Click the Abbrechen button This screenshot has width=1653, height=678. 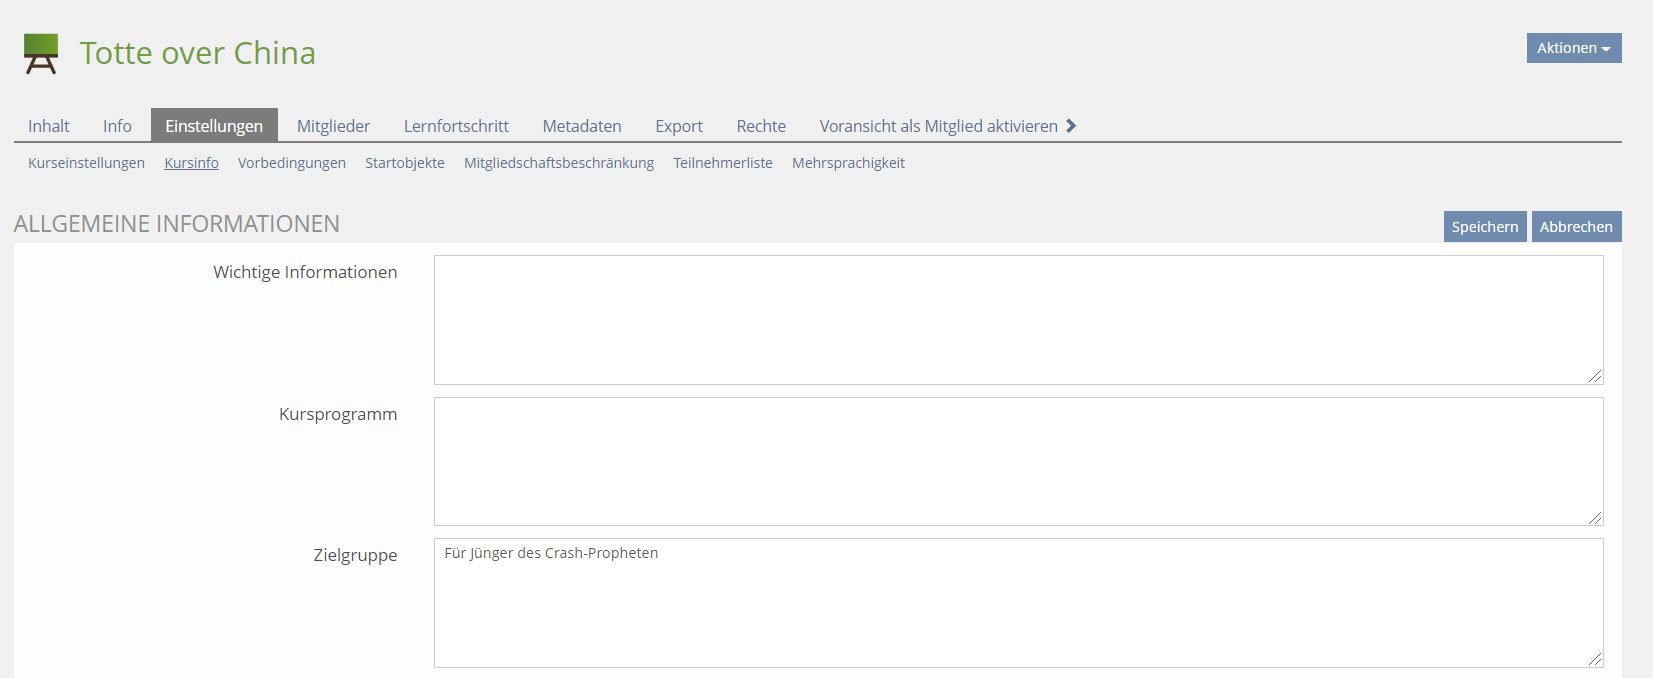1576,227
